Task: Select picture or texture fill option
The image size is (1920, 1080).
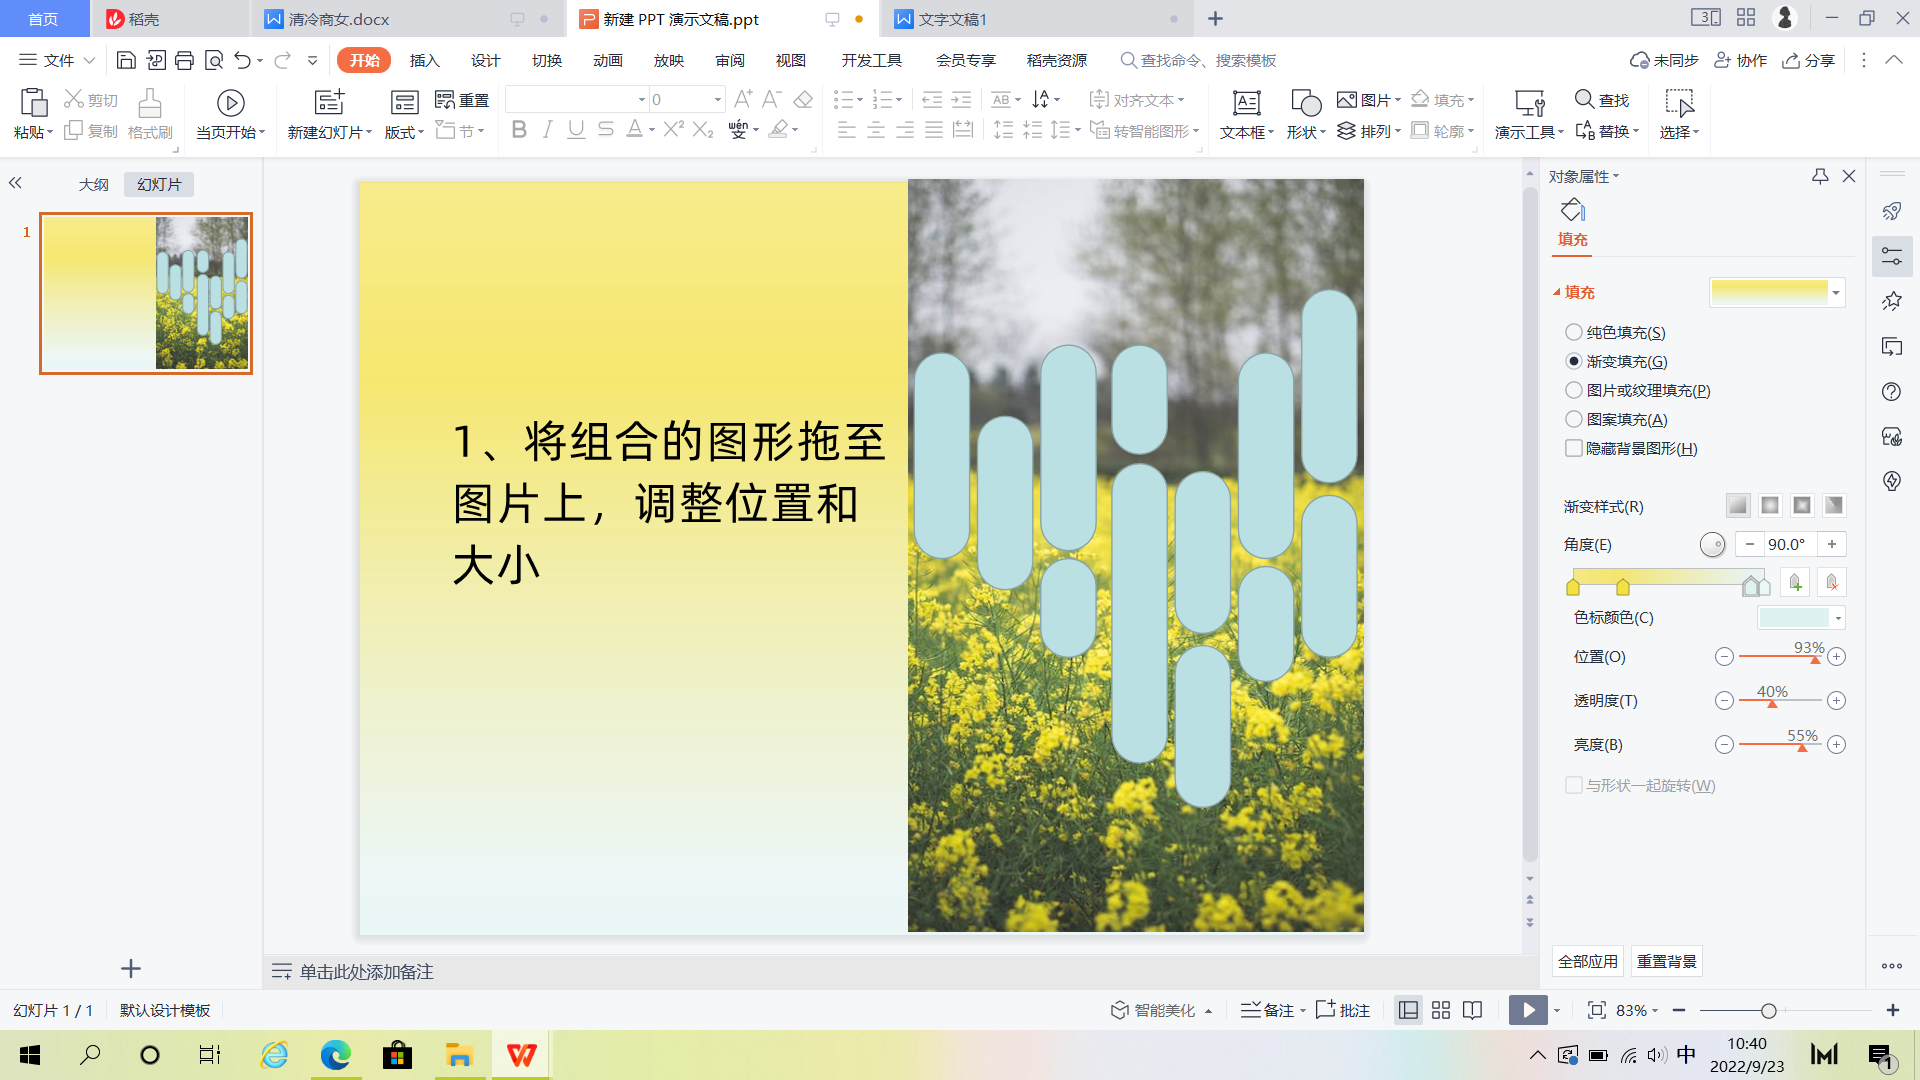Action: coord(1574,390)
